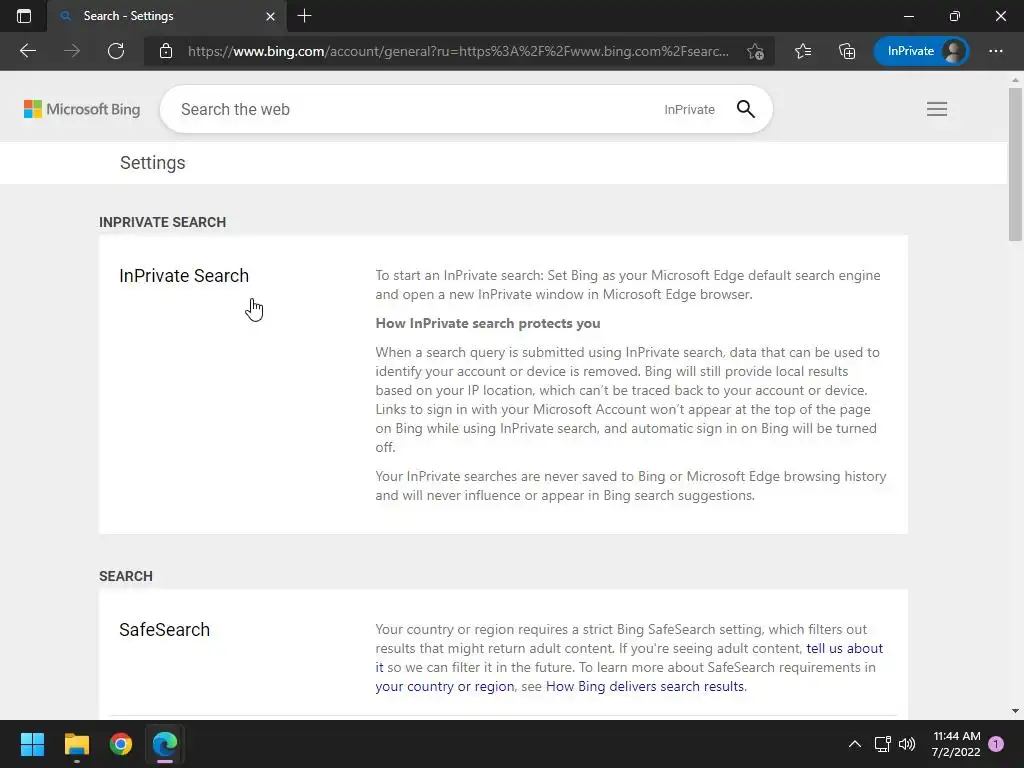Follow the 'tell us about it' link
1024x768 pixels.
844,648
